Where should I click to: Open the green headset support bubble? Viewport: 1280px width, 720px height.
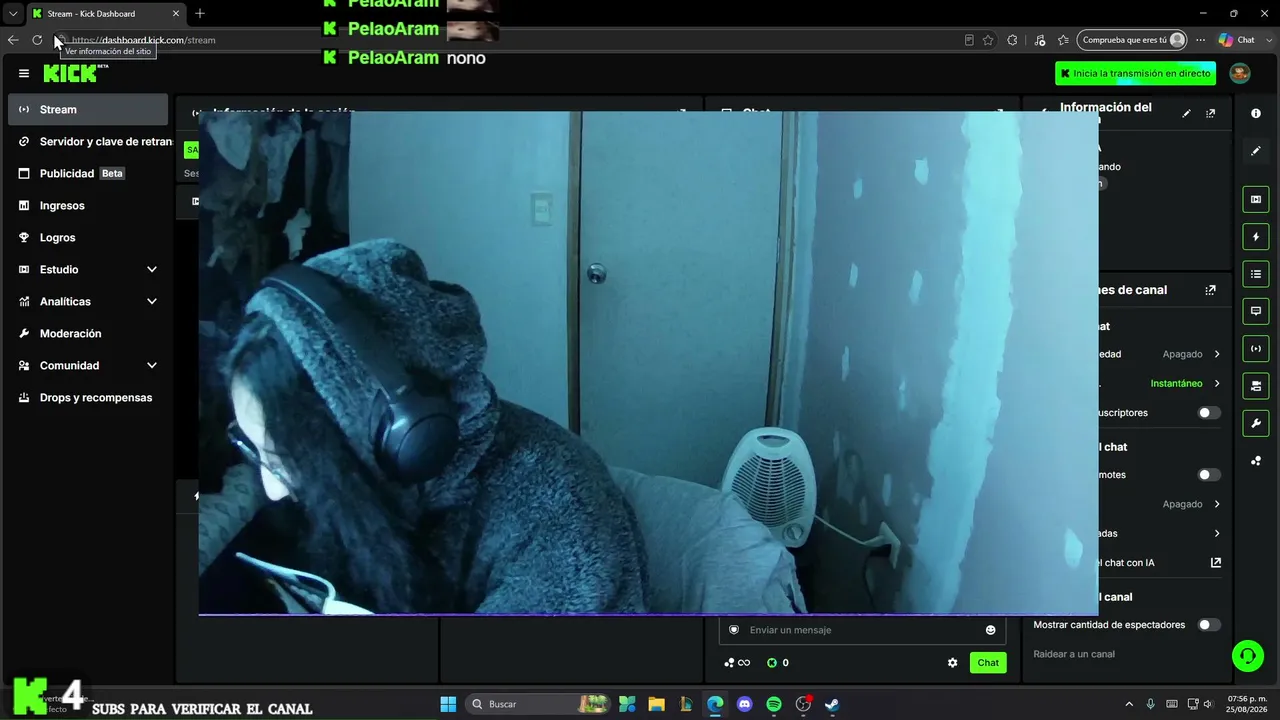(1247, 656)
